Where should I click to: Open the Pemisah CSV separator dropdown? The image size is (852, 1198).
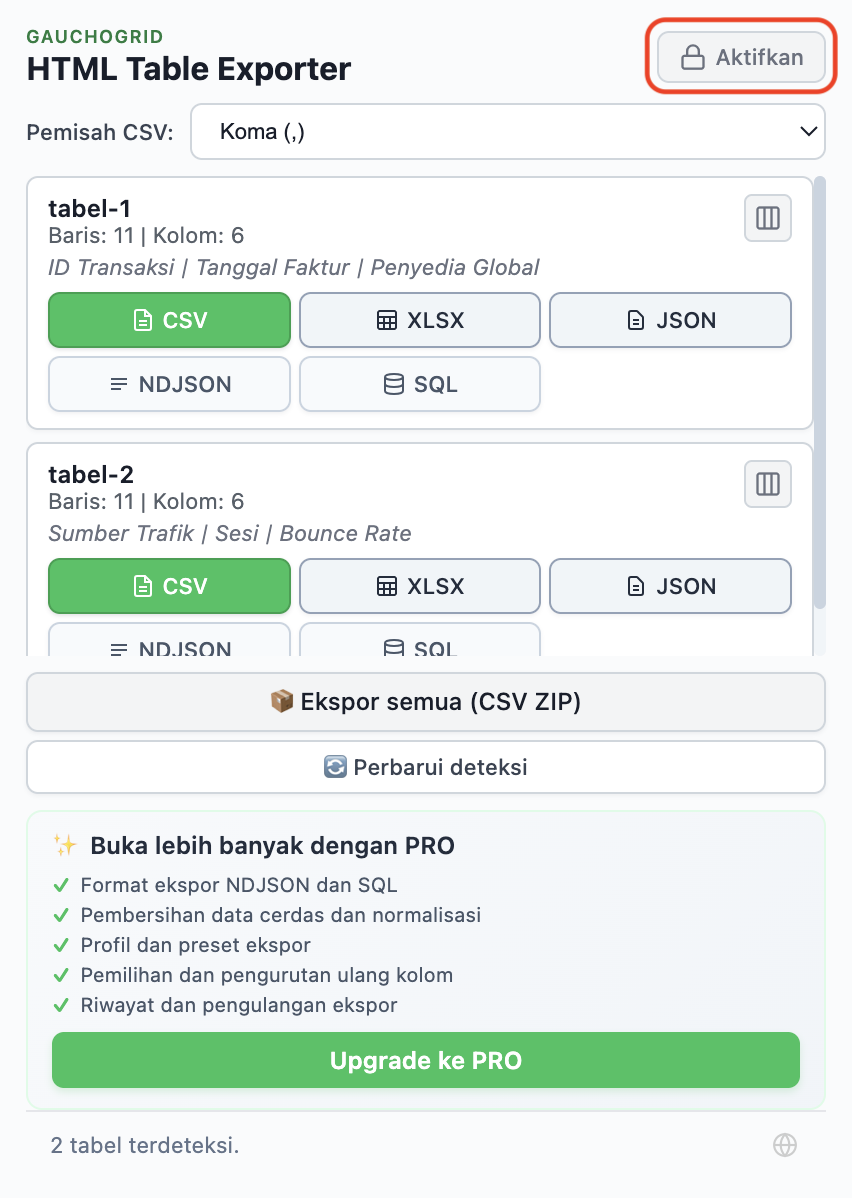[508, 131]
